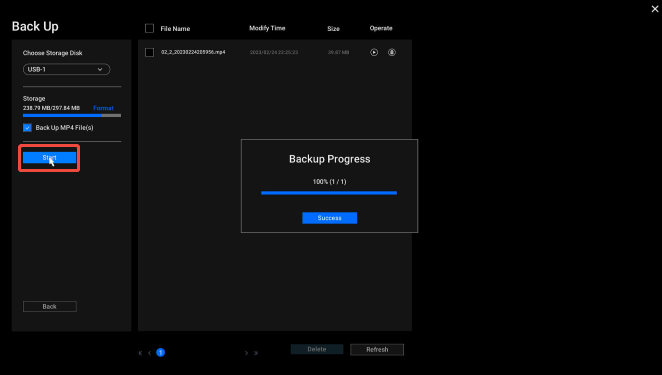
Task: Click the file size MB value in row
Action: coord(339,52)
